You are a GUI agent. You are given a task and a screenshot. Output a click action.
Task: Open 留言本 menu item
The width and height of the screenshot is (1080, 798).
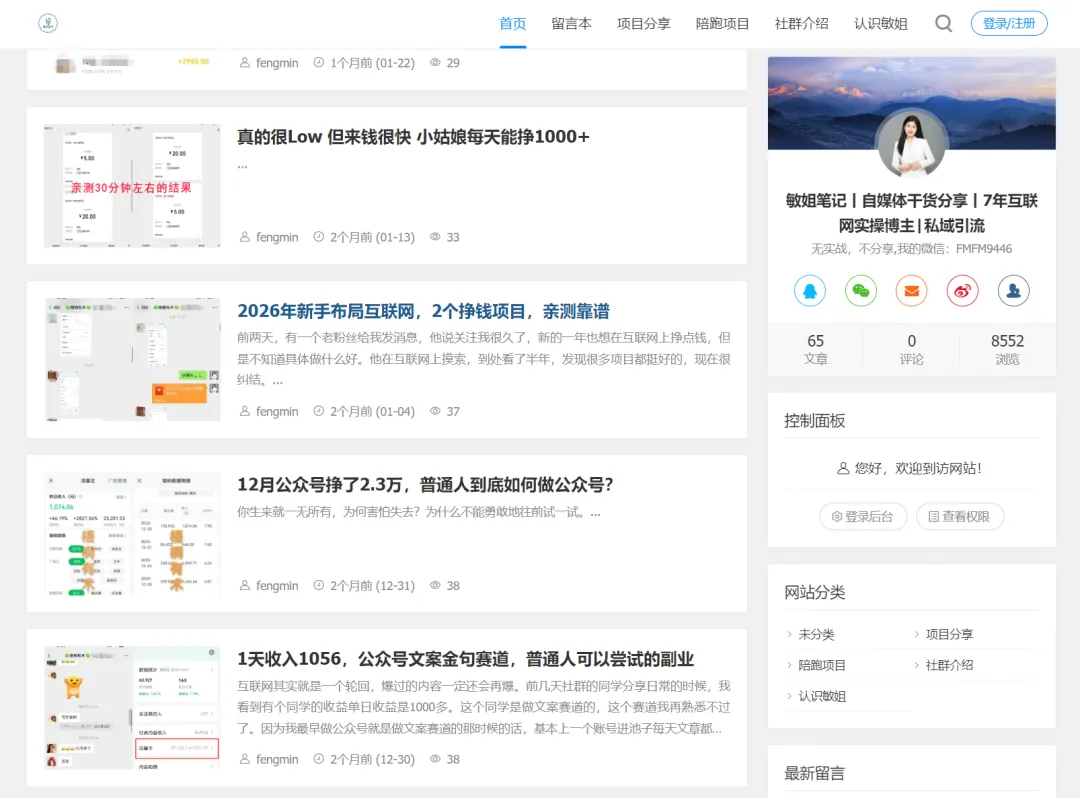[x=572, y=24]
